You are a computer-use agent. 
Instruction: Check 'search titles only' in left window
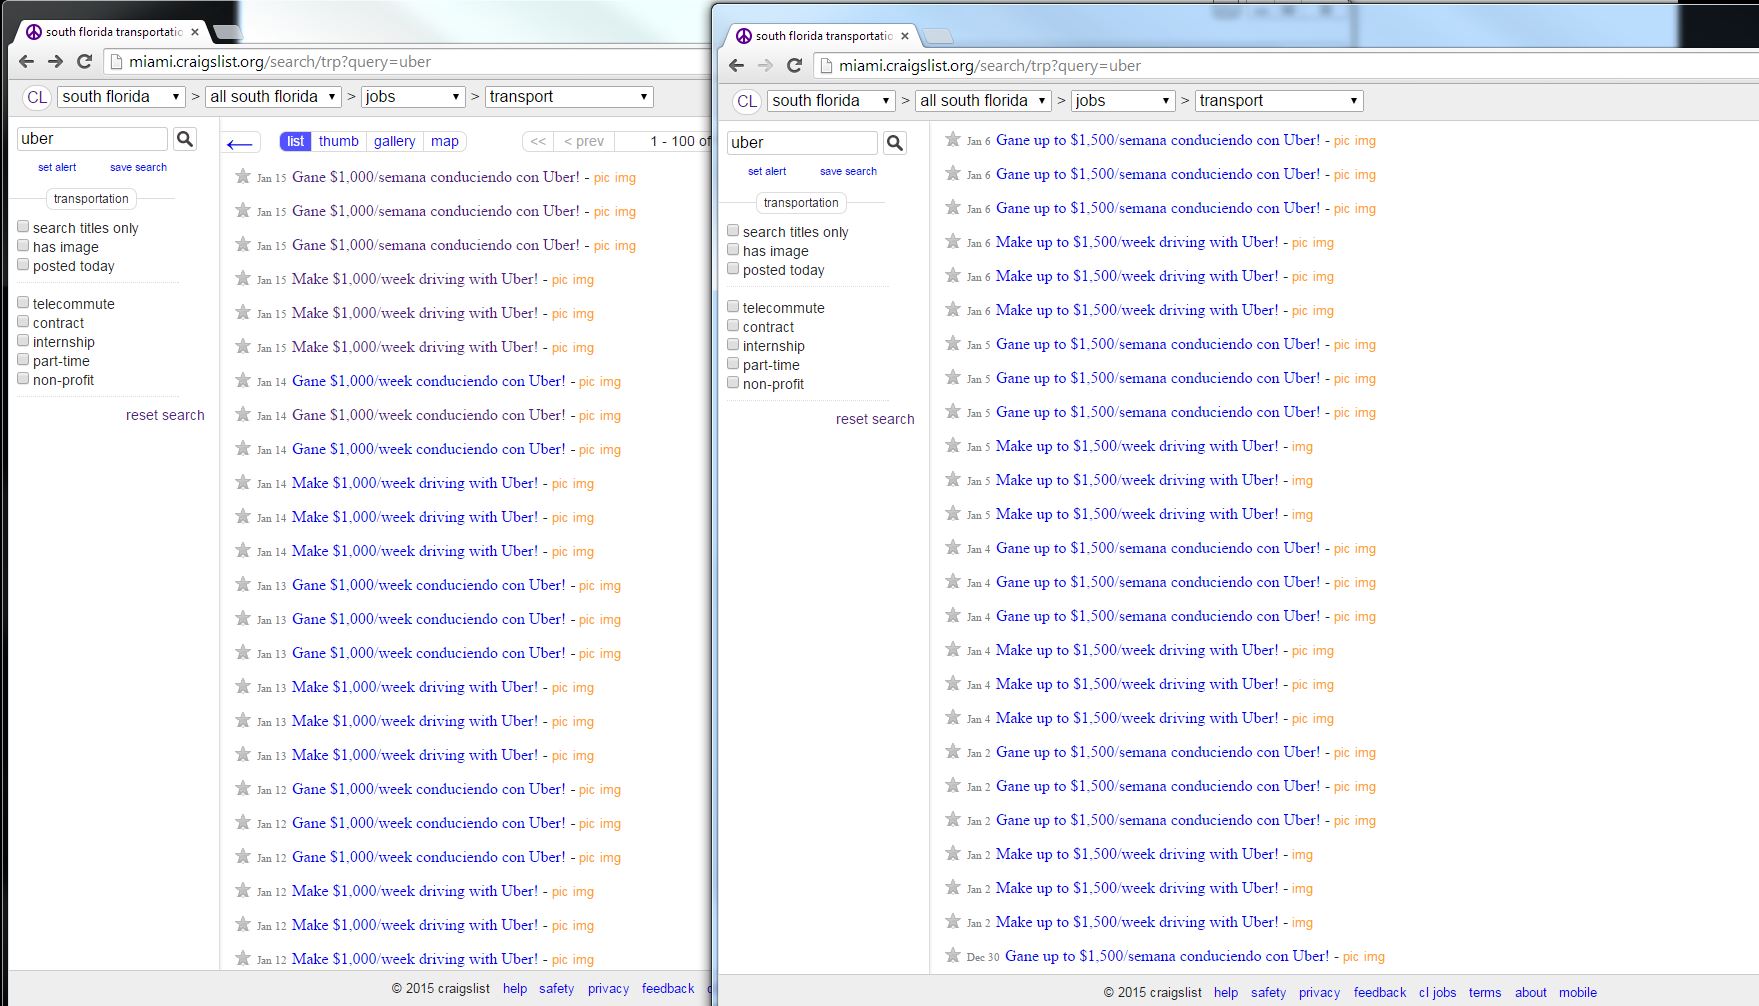click(23, 227)
